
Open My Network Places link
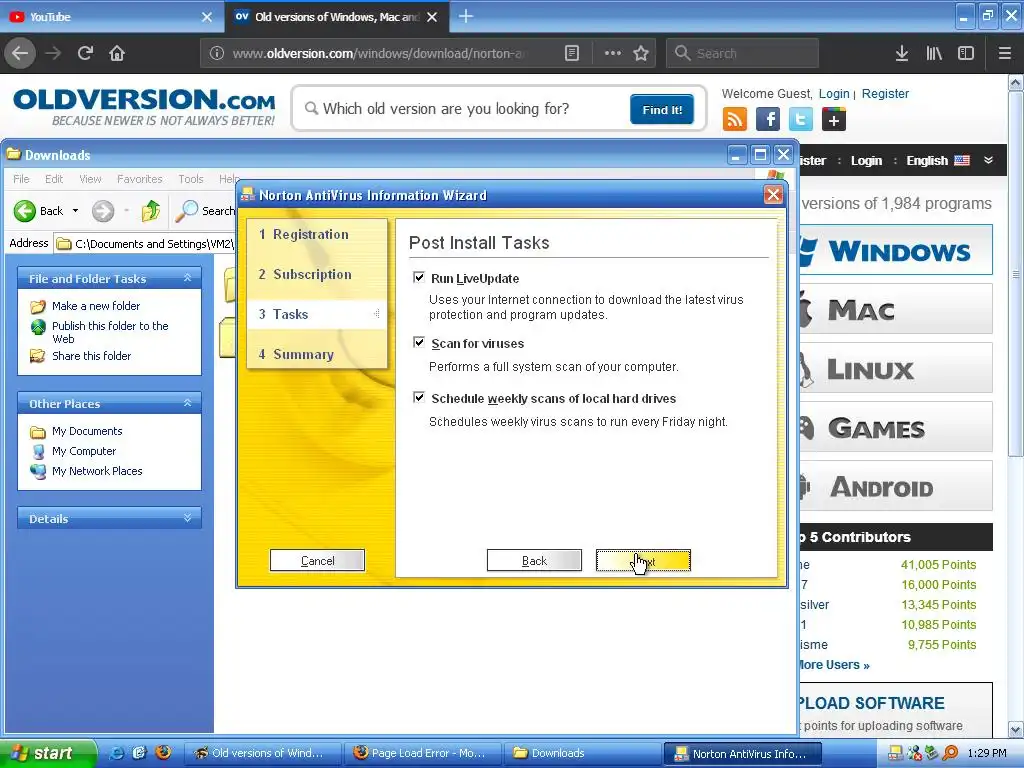click(97, 471)
